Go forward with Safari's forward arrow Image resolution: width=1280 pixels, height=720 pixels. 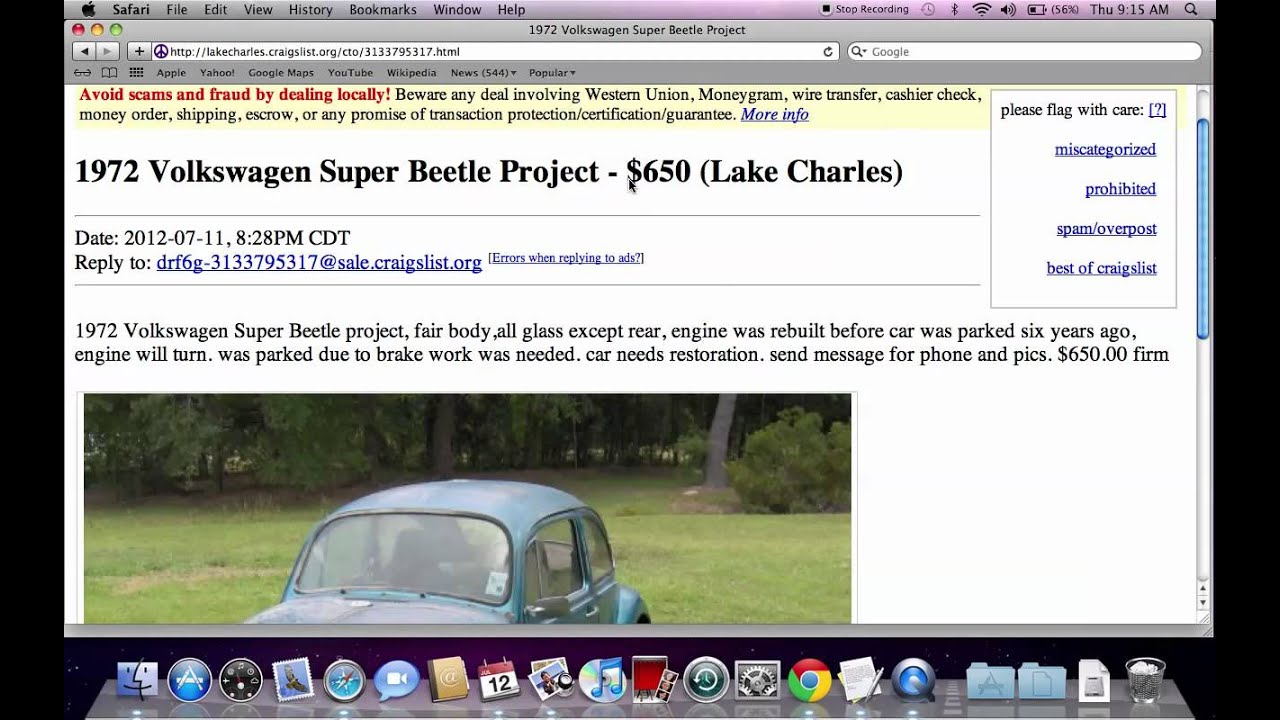point(106,51)
